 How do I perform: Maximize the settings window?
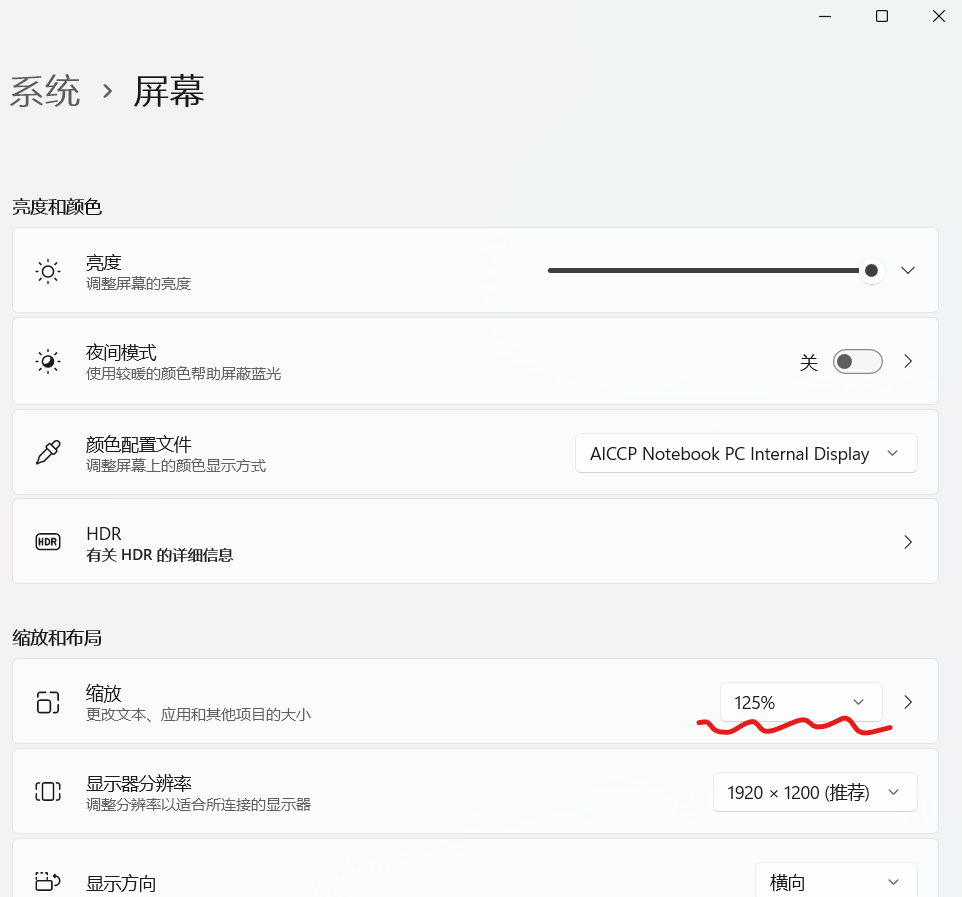pyautogui.click(x=882, y=17)
